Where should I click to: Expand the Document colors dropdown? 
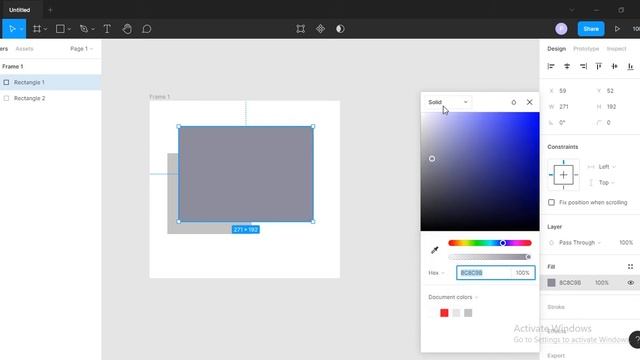(x=453, y=297)
